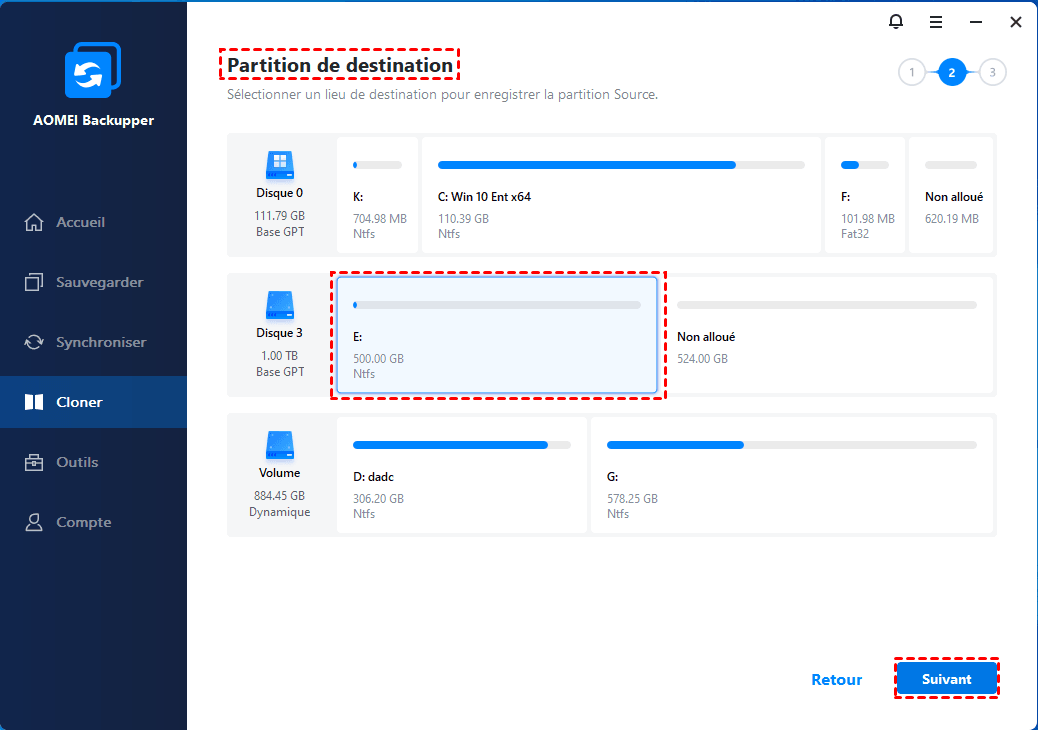Open the Sauvegarder section
Viewport: 1038px width, 730px height.
93,283
